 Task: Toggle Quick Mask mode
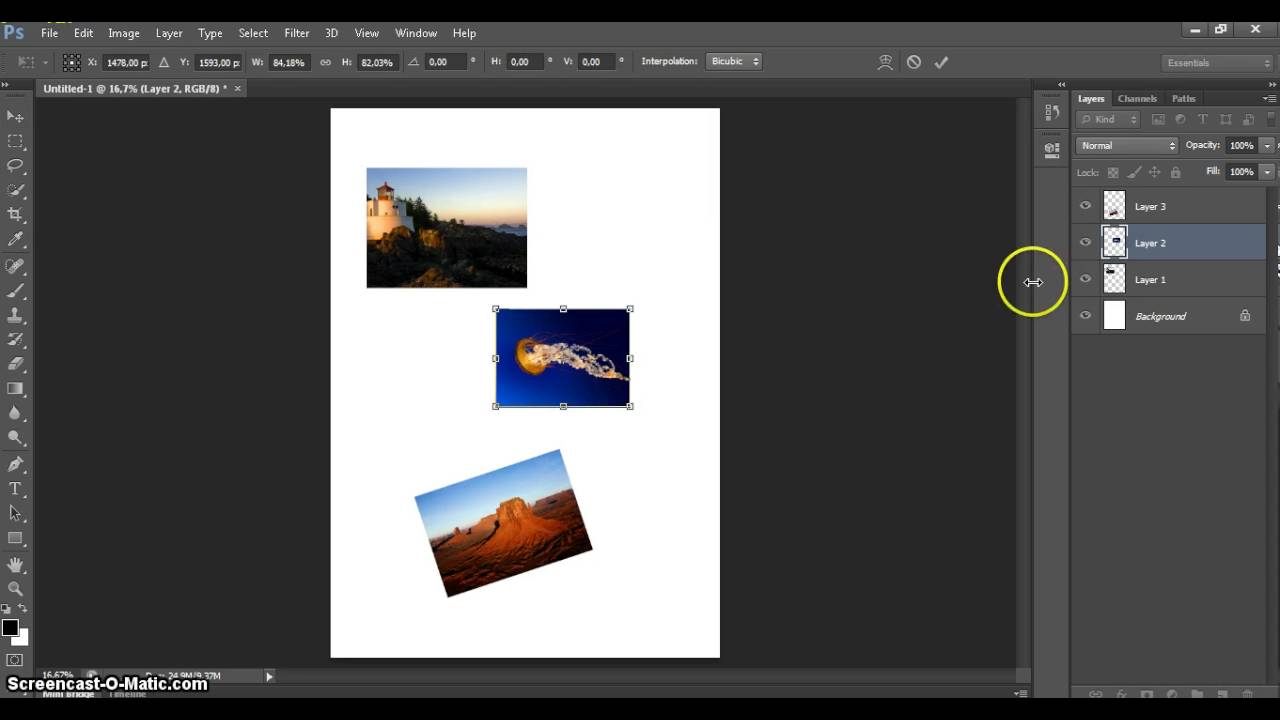point(15,660)
